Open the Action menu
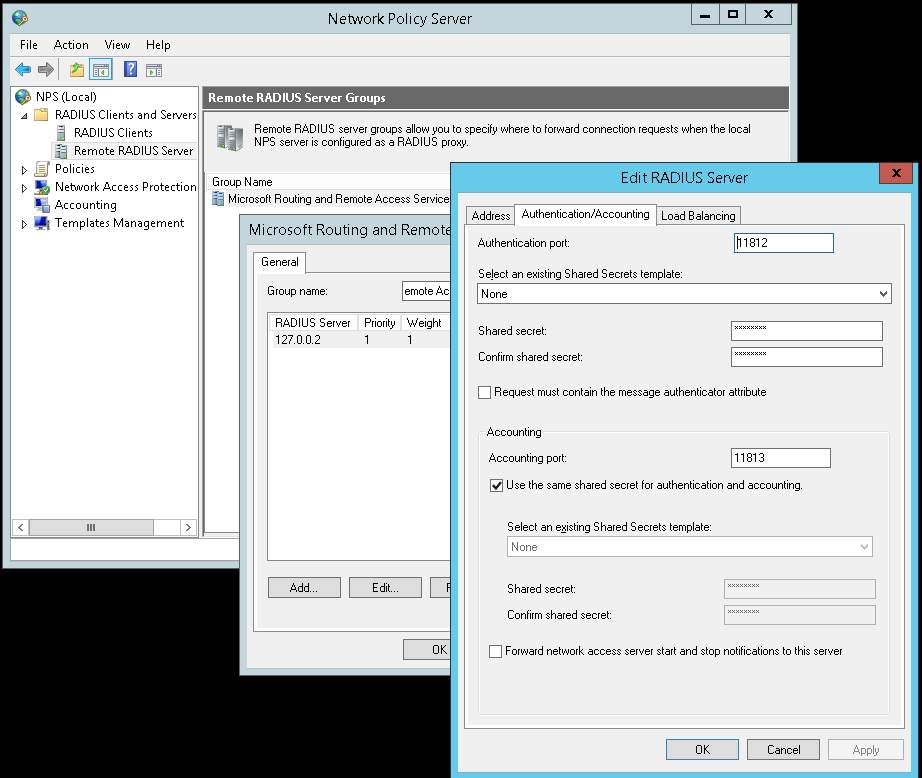922x778 pixels. 71,45
